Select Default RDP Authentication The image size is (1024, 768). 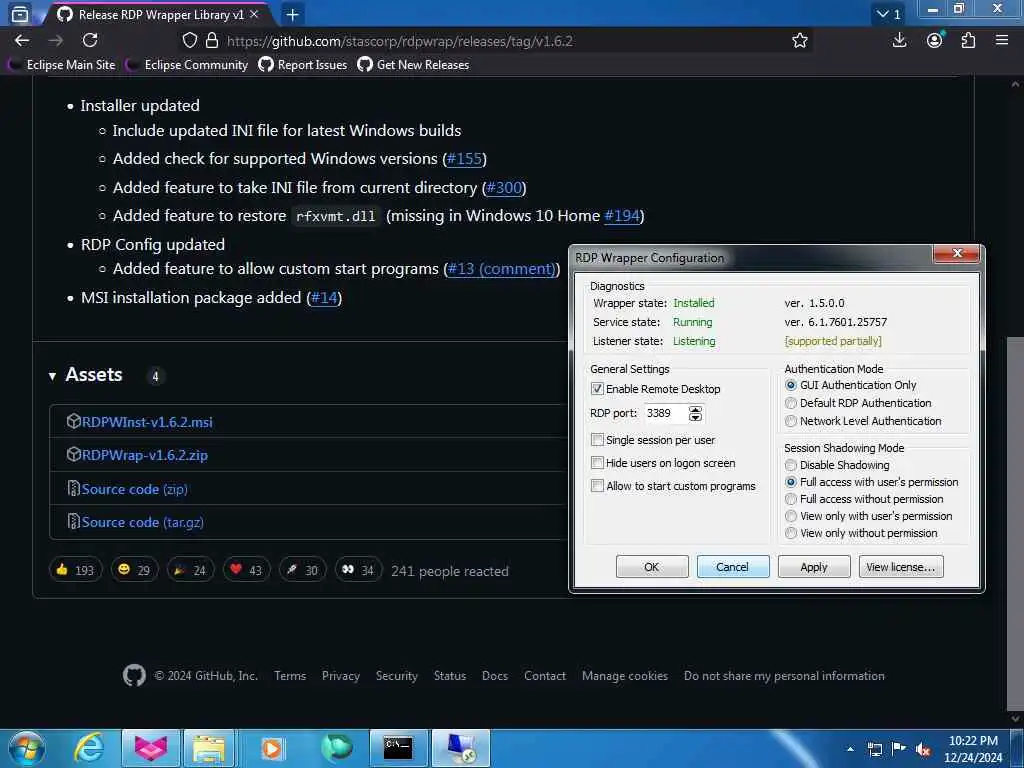(x=791, y=403)
